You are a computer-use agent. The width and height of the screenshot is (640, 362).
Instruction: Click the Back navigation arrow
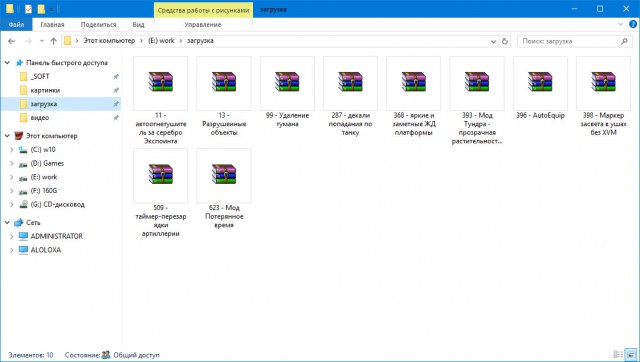tap(11, 41)
